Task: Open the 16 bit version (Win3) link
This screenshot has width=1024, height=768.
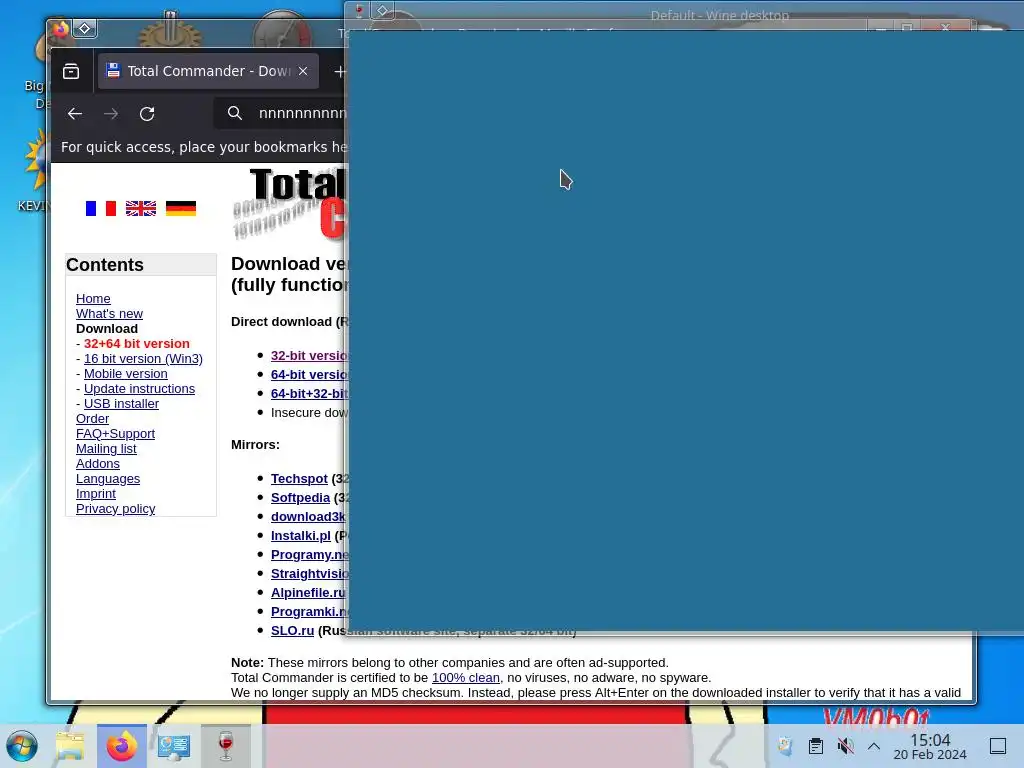Action: pyautogui.click(x=143, y=359)
